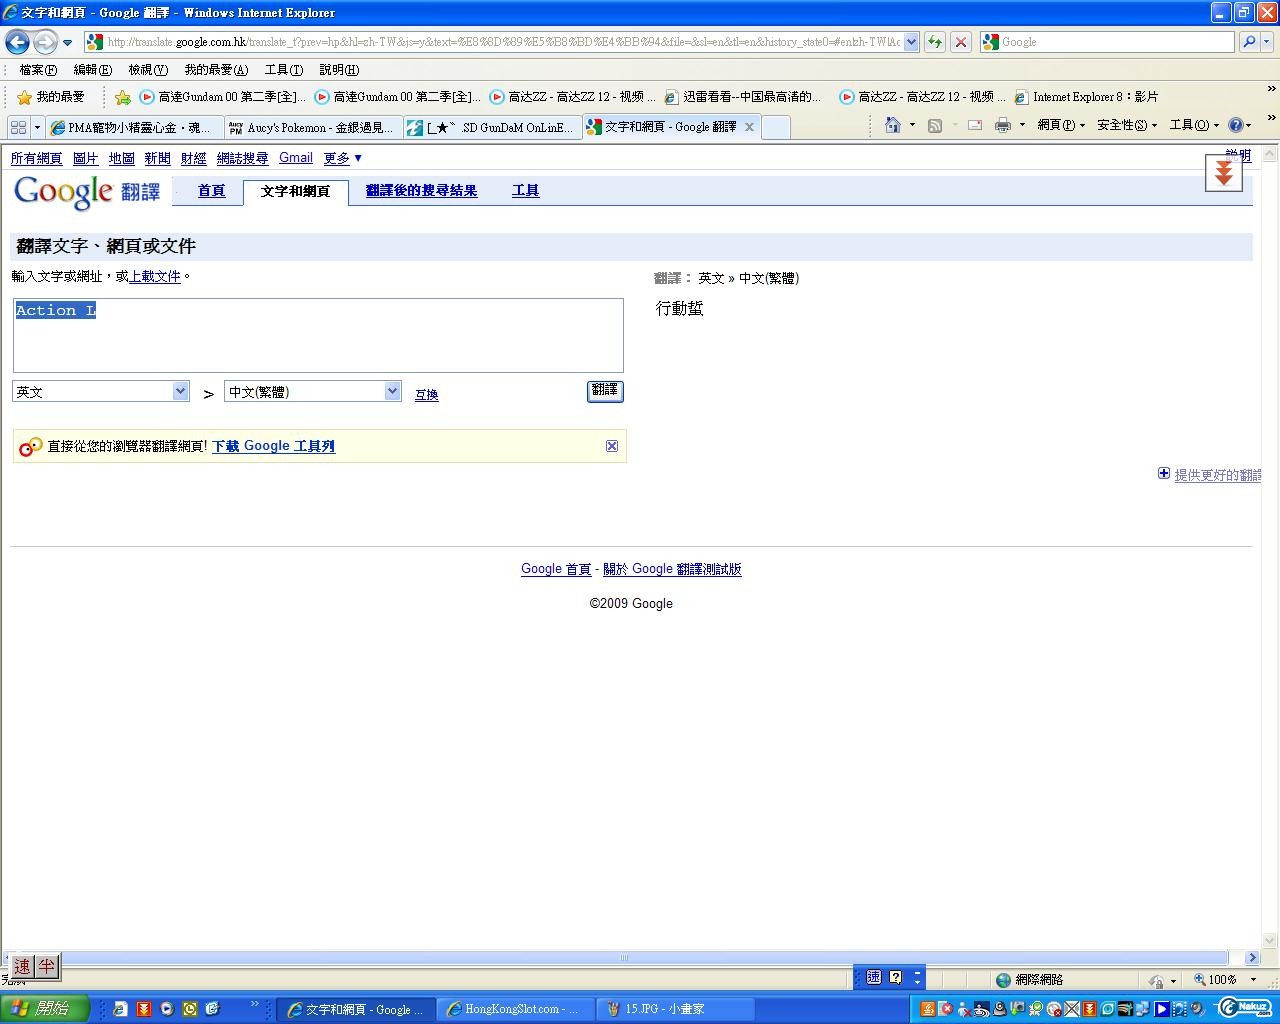This screenshot has width=1280, height=1024.
Task: Switch to the SD GunDaM OnLinE tab
Action: point(493,127)
